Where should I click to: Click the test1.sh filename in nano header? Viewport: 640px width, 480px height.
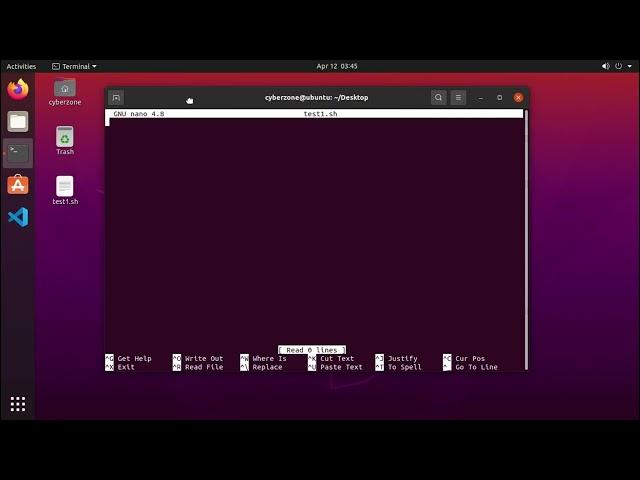tap(320, 114)
